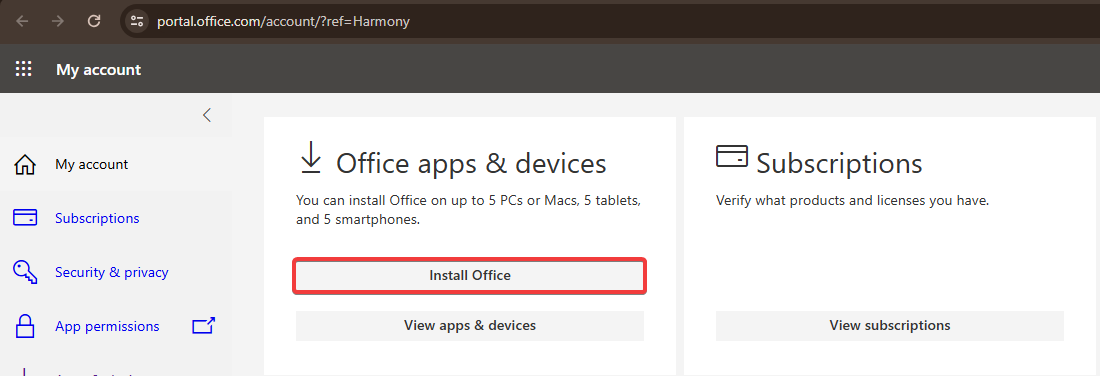Screen dimensions: 1100x376
Task: Click the Subscriptions card heading icon
Action: coord(732,156)
